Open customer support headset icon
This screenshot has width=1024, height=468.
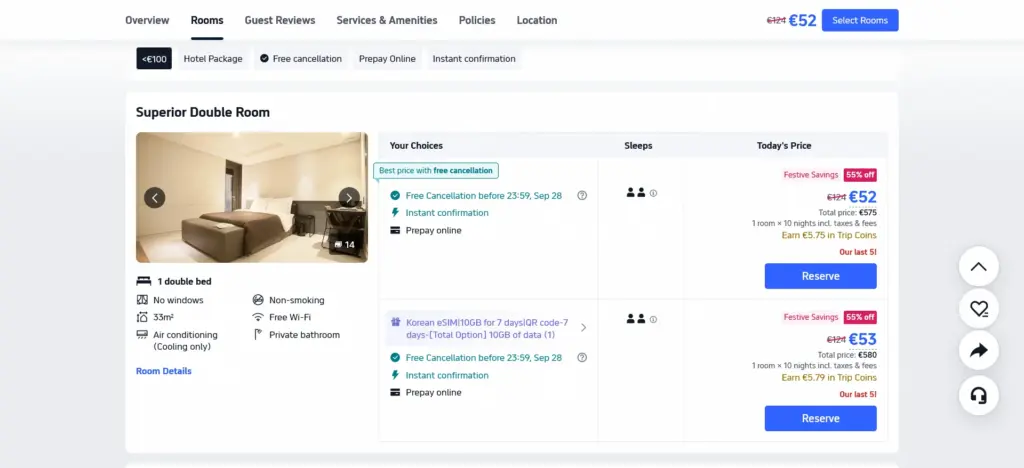[x=978, y=396]
